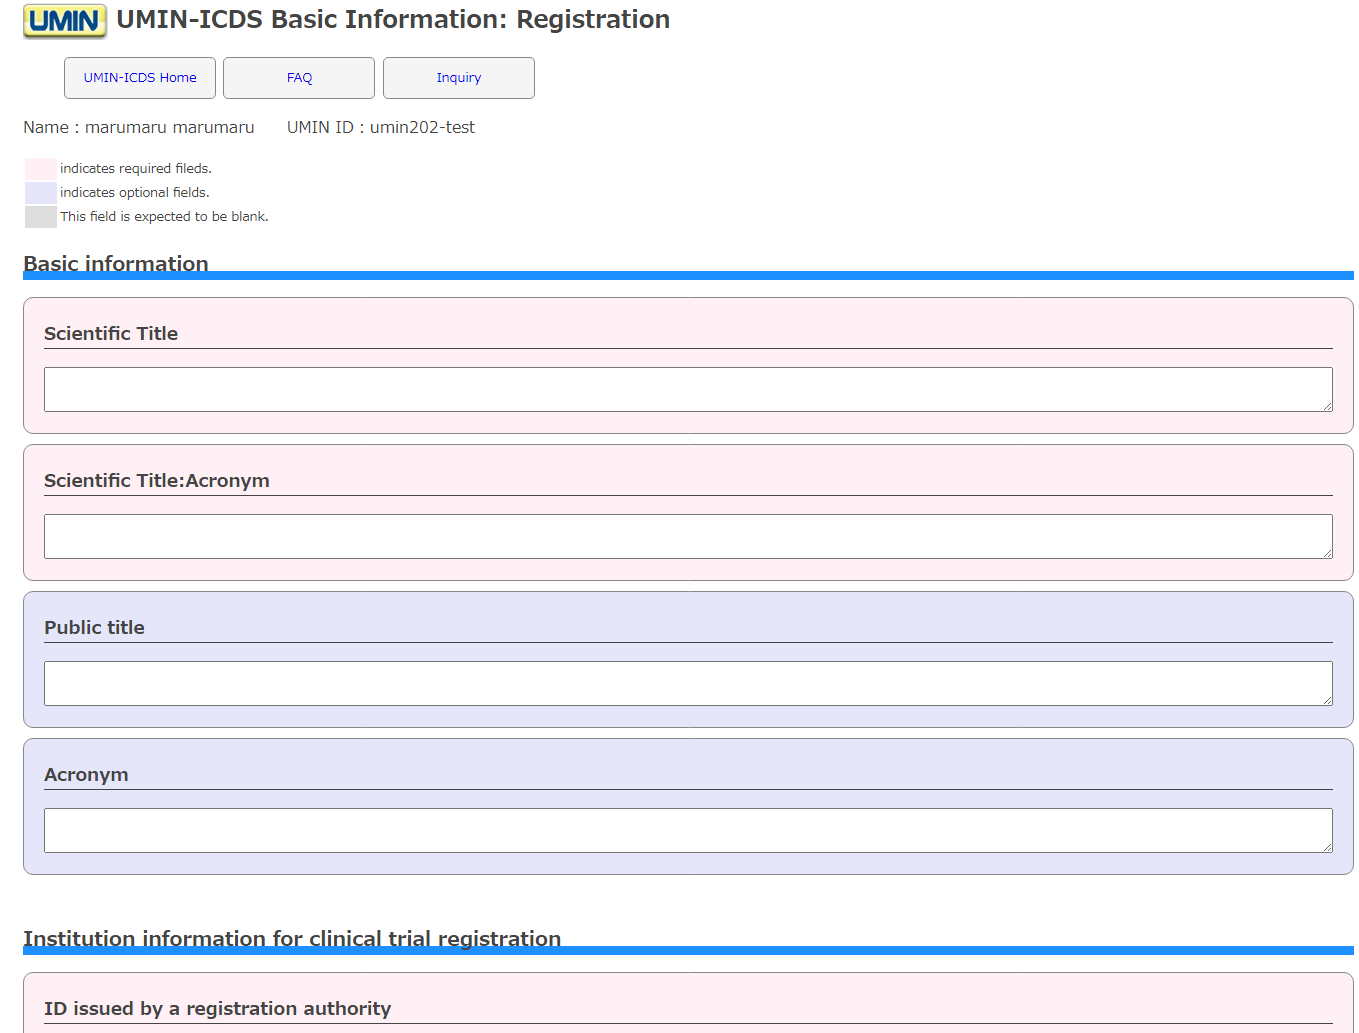Click the blue optional-fields legend swatch
The width and height of the screenshot is (1359, 1033).
pos(41,193)
